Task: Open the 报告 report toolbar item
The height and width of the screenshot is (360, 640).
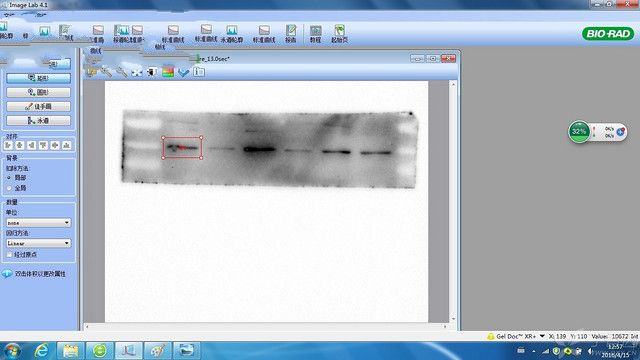Action: [291, 34]
